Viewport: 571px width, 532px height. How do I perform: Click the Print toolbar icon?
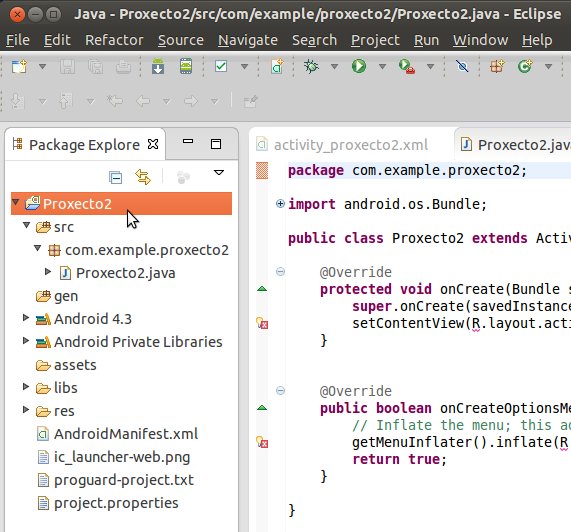click(123, 67)
